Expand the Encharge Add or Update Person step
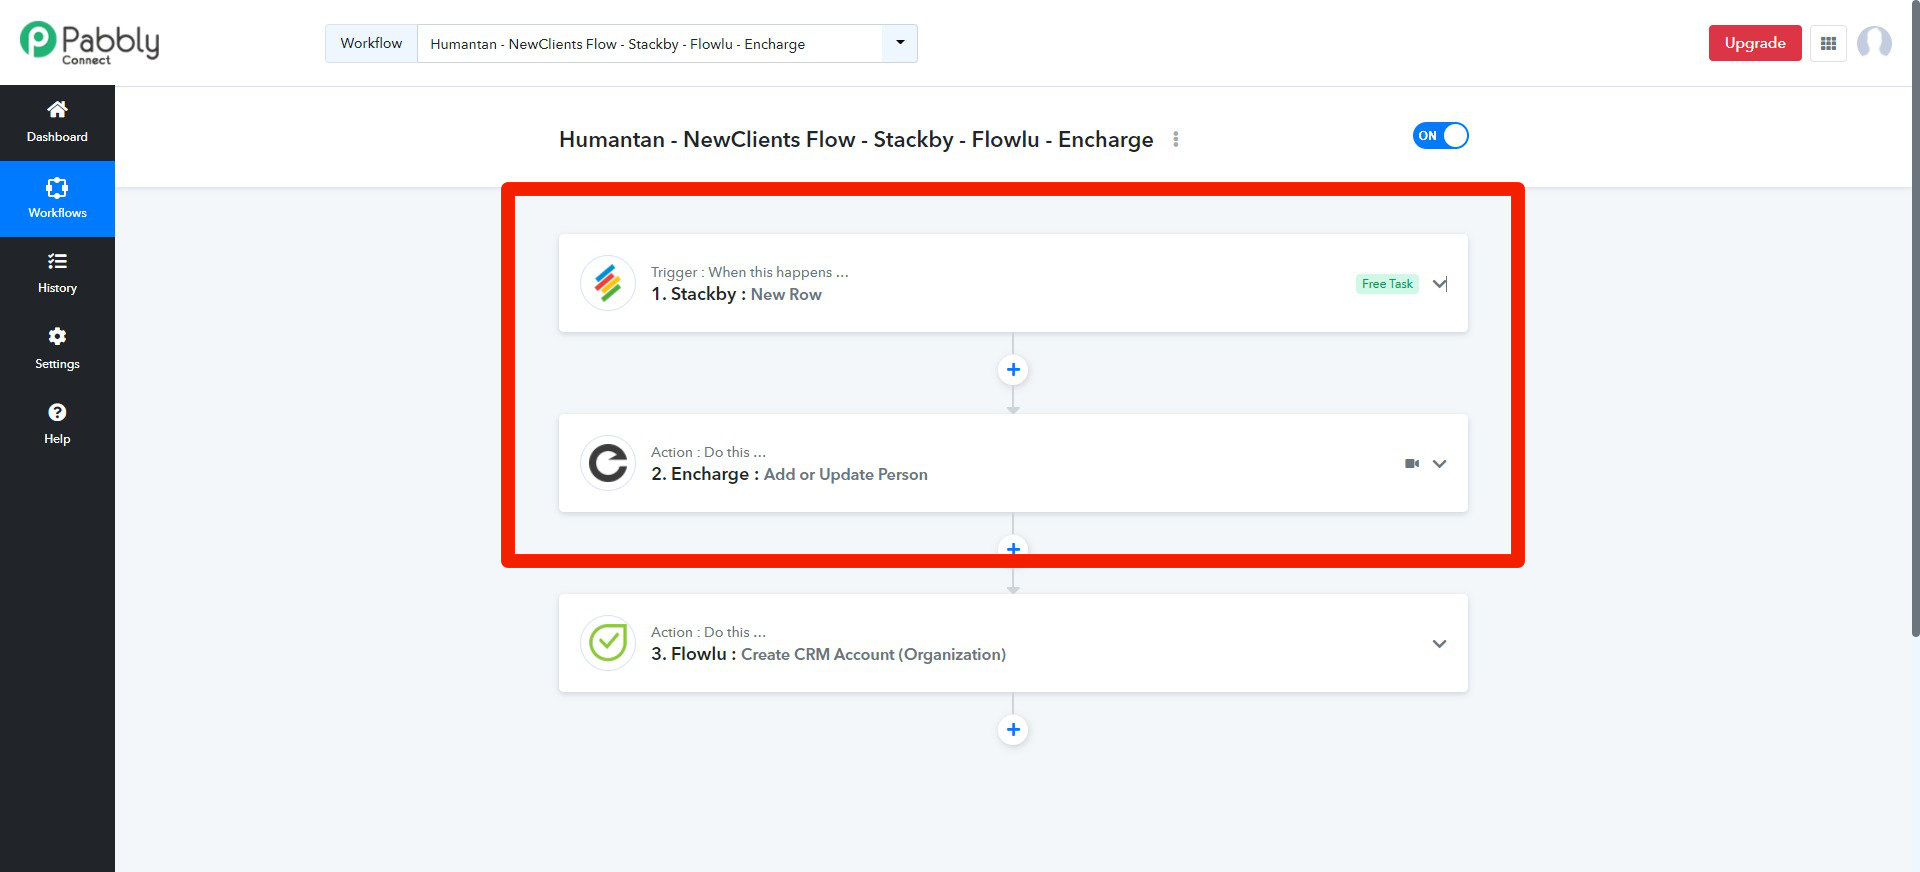1920x872 pixels. [1439, 464]
